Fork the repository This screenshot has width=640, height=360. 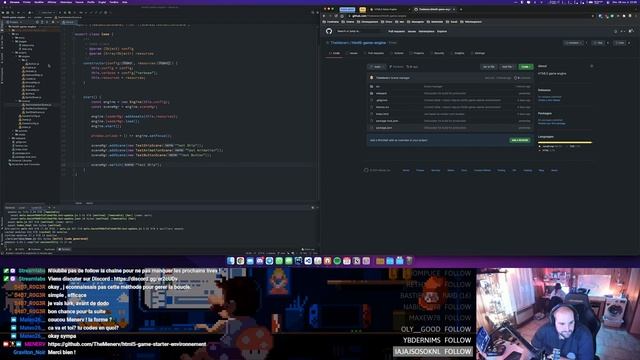click(619, 43)
